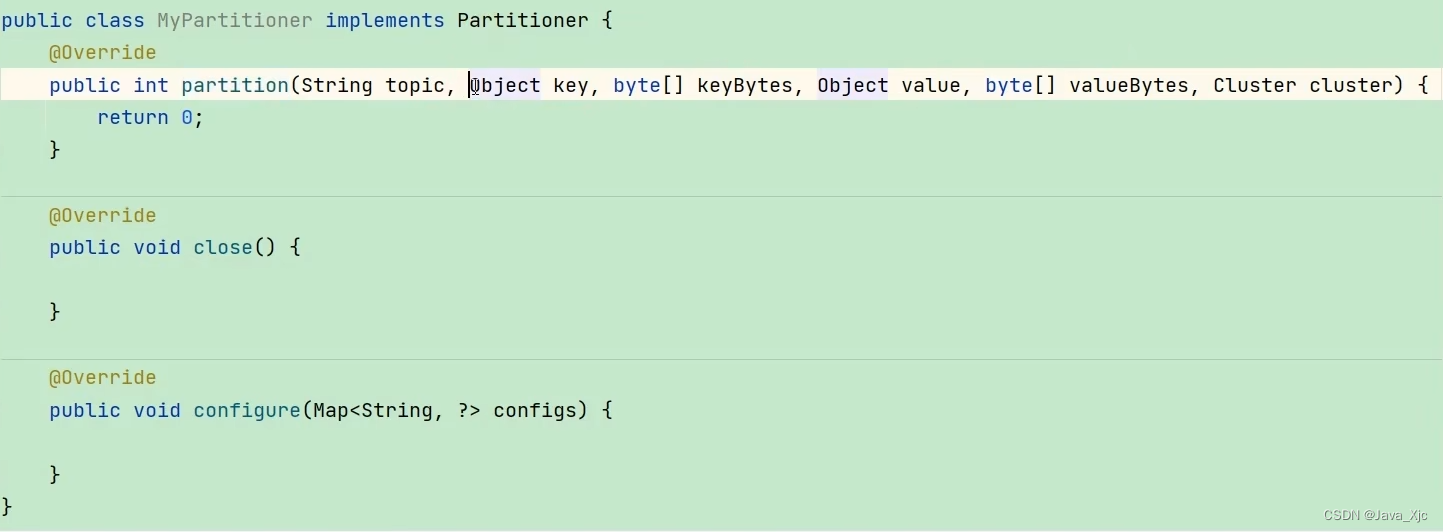Click the configure method name
This screenshot has height=532, width=1443.
tap(247, 410)
